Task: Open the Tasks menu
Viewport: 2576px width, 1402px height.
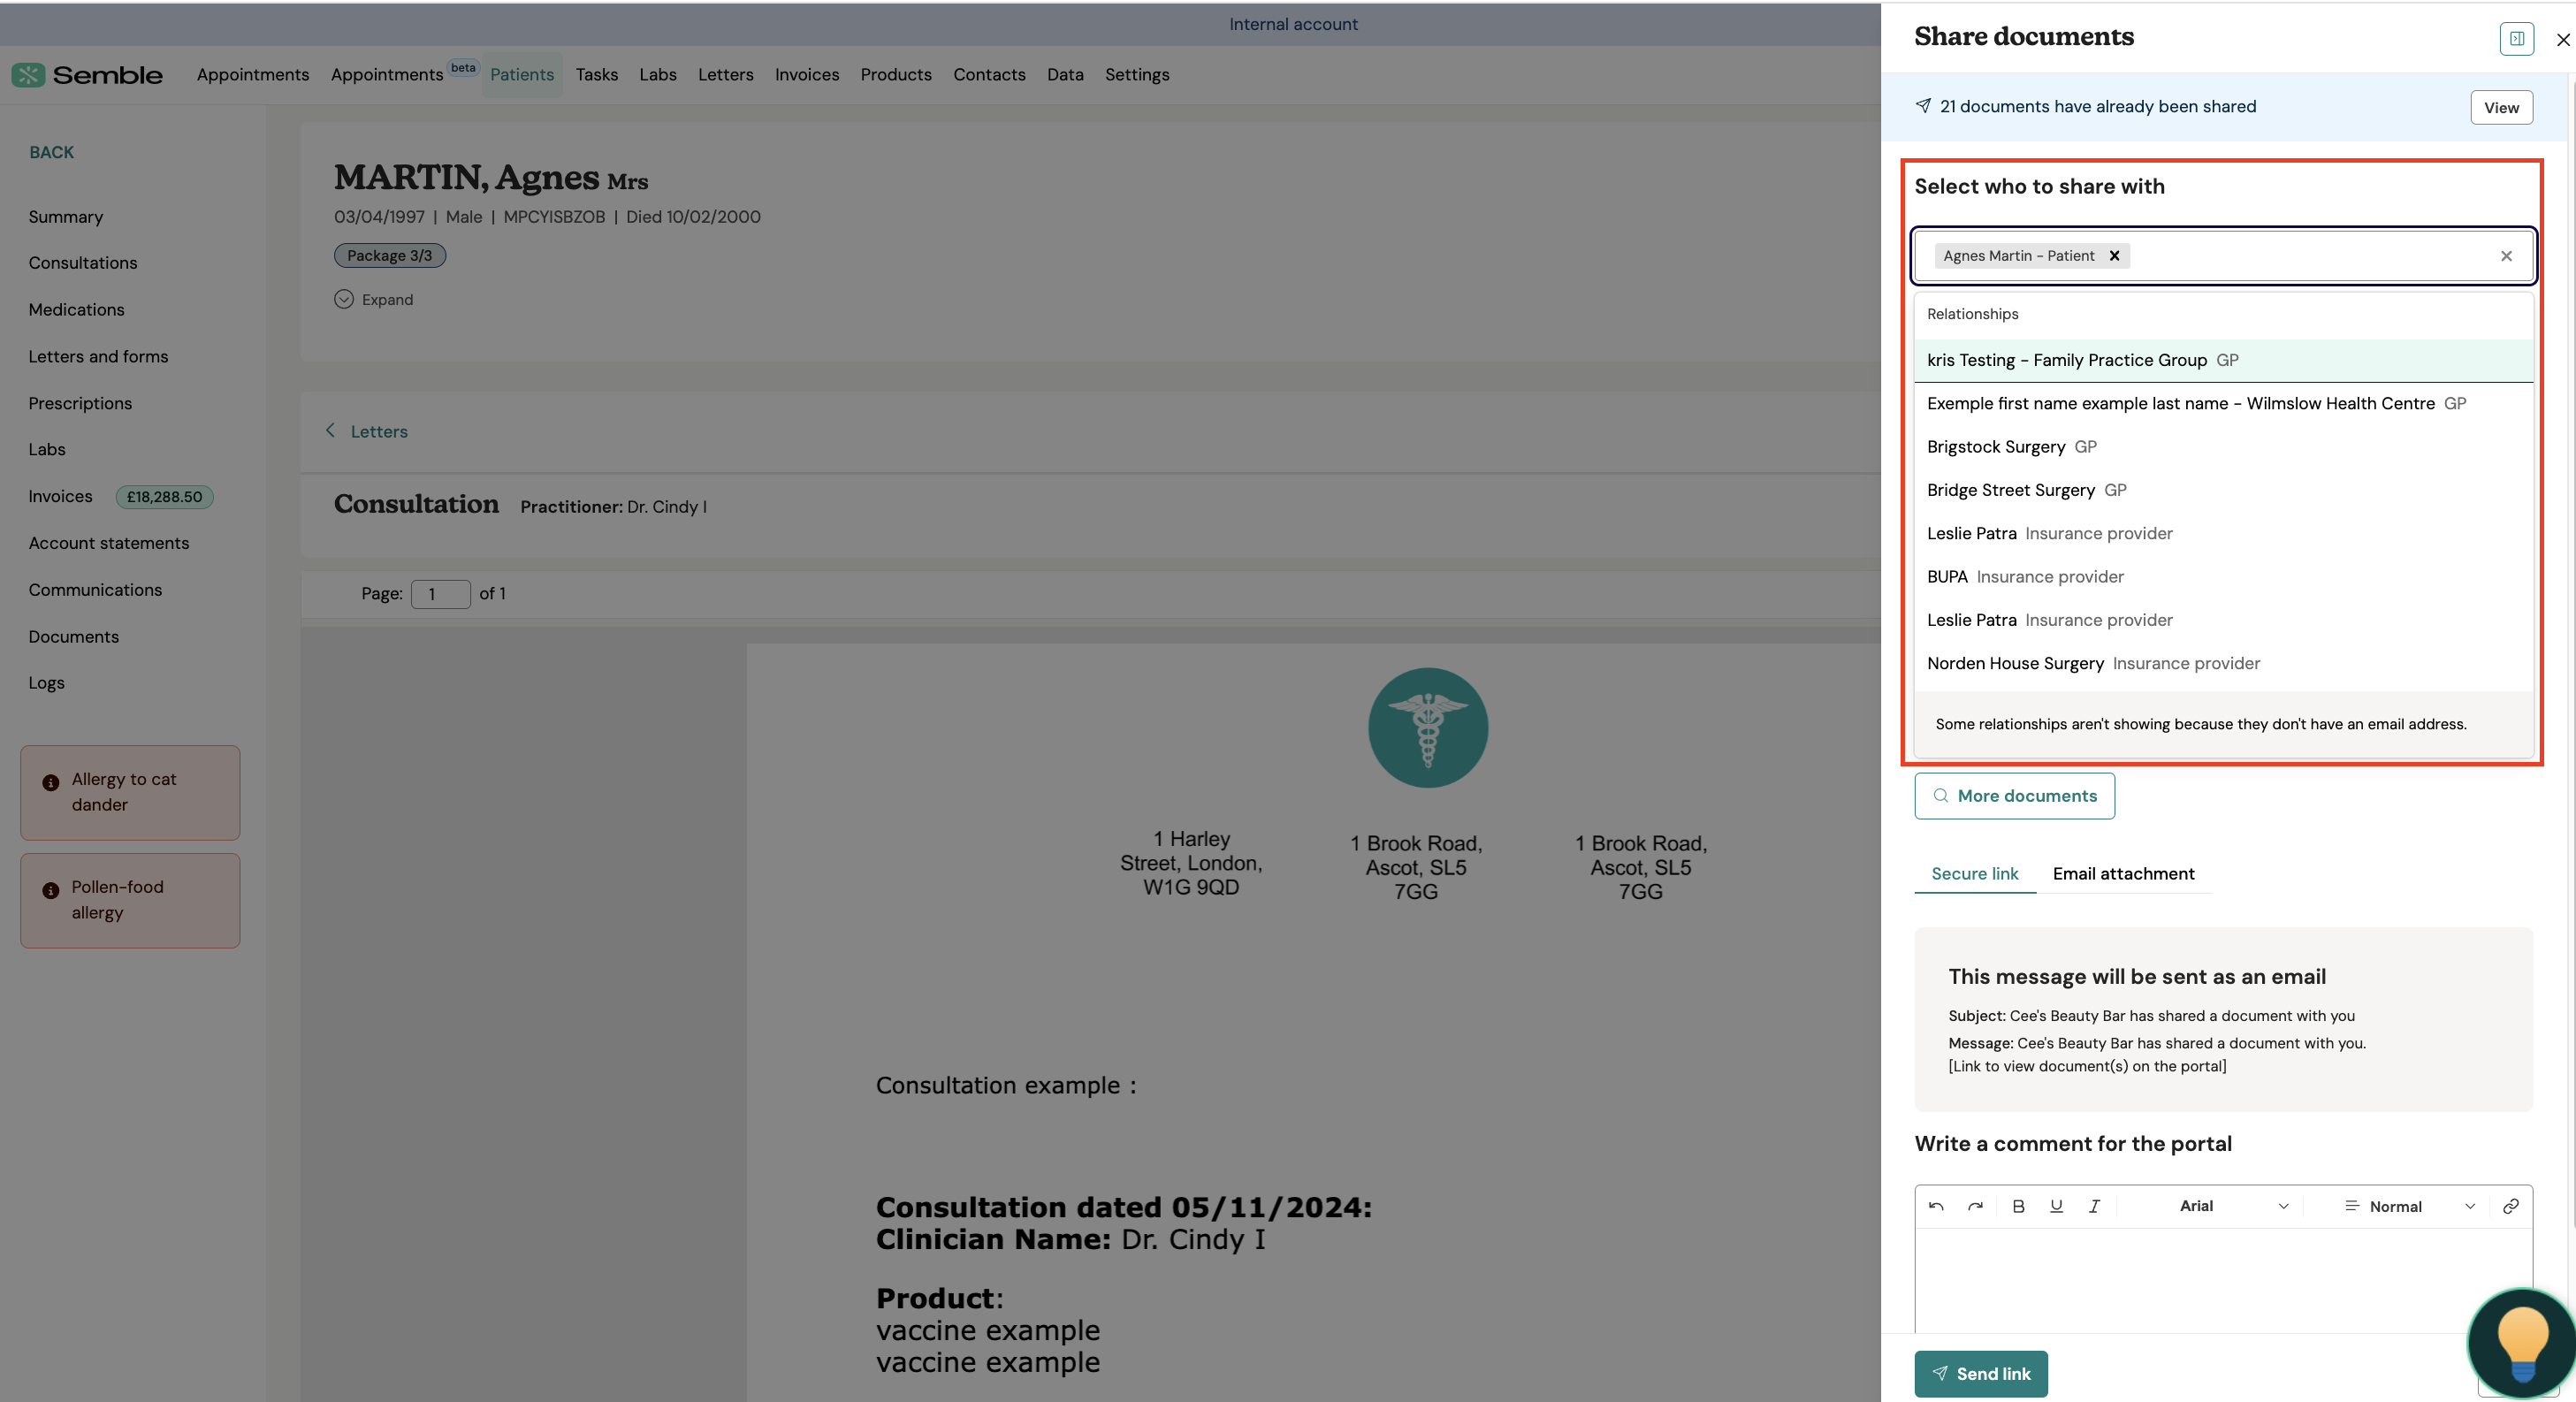Action: pos(597,74)
